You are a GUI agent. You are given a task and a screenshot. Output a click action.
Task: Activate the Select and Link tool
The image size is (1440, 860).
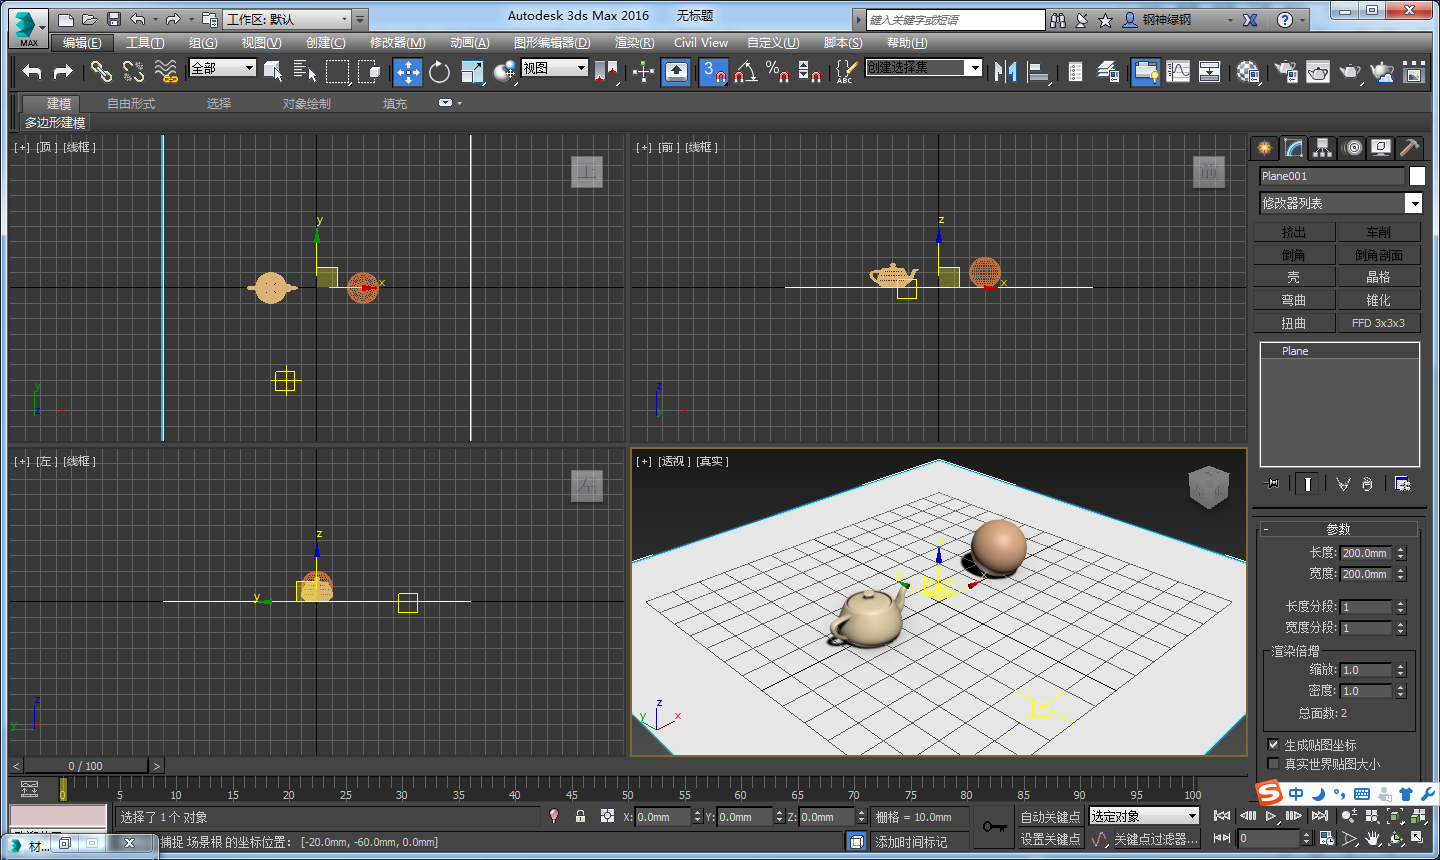pos(101,71)
